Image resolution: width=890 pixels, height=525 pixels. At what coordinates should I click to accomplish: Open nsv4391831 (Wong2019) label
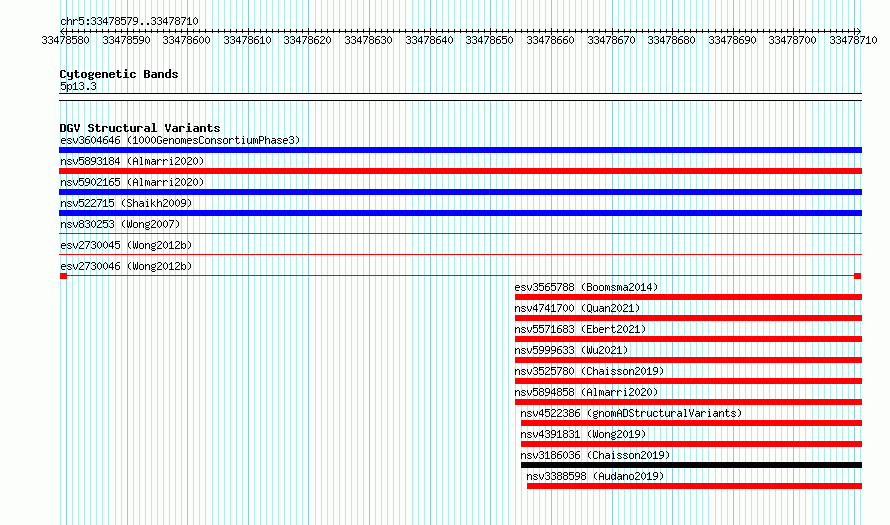coord(583,434)
